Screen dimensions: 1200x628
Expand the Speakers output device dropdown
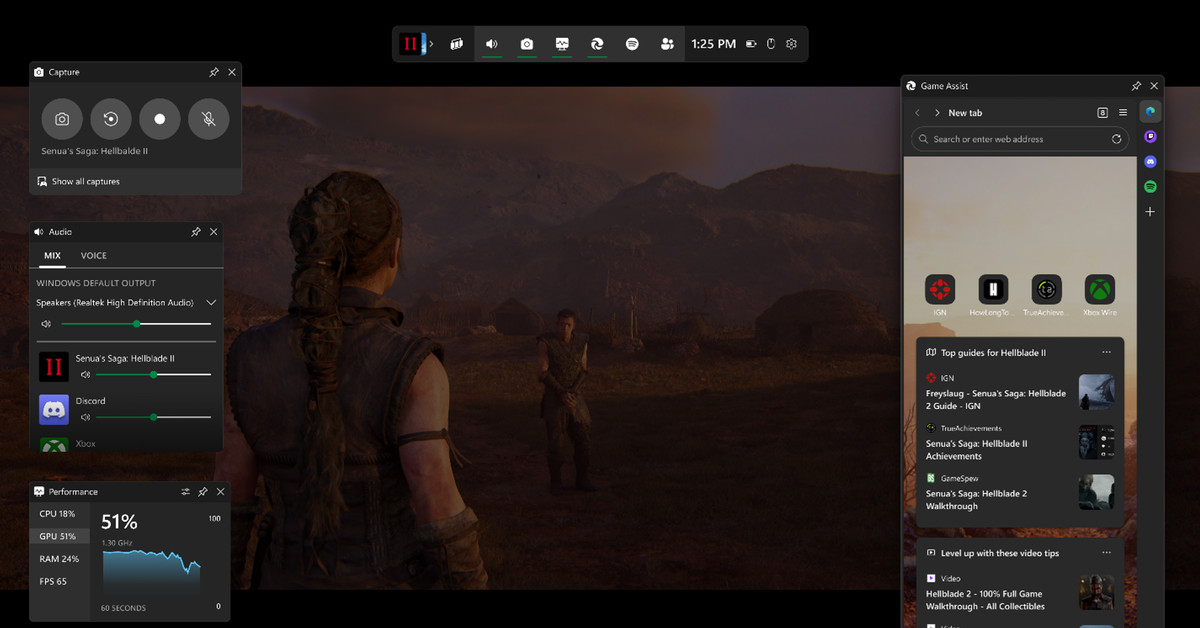pyautogui.click(x=211, y=302)
